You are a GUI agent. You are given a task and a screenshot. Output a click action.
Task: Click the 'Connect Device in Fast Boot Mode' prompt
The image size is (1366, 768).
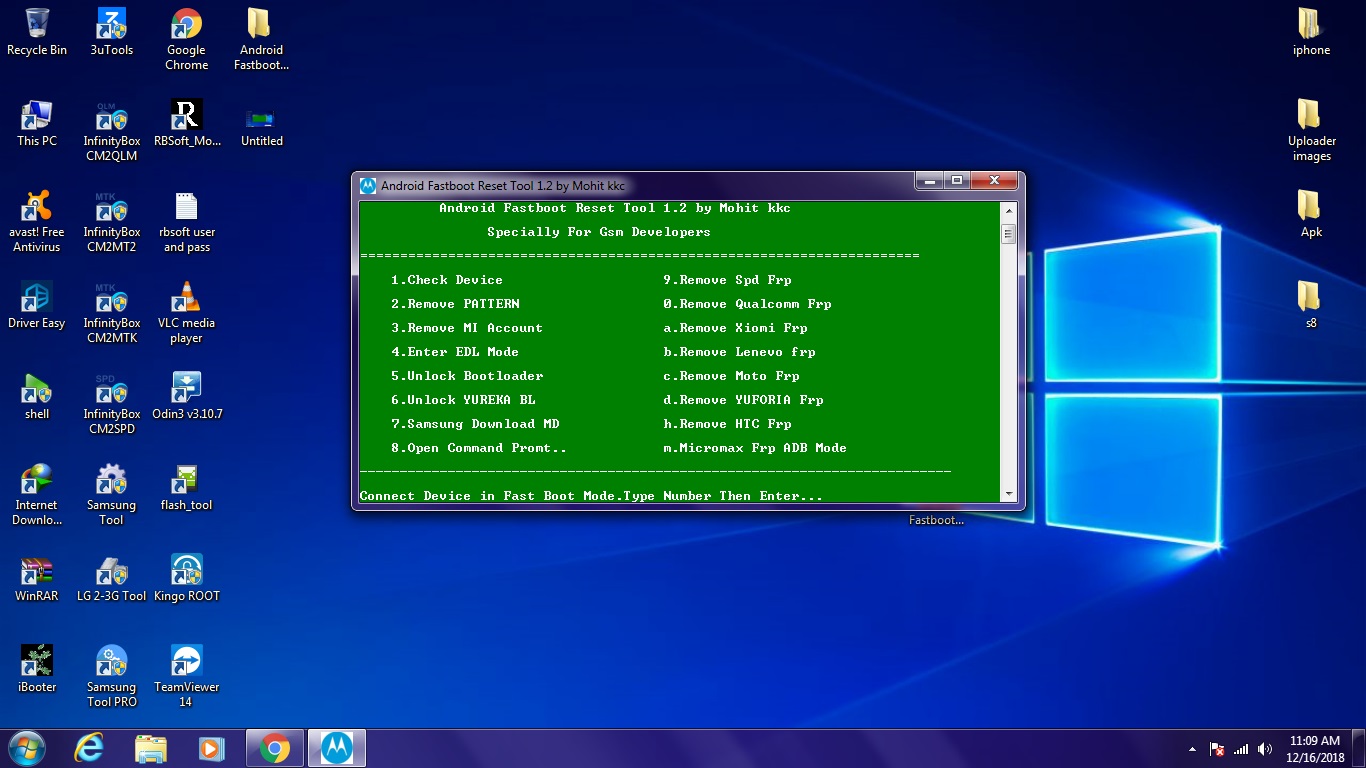[x=591, y=496]
